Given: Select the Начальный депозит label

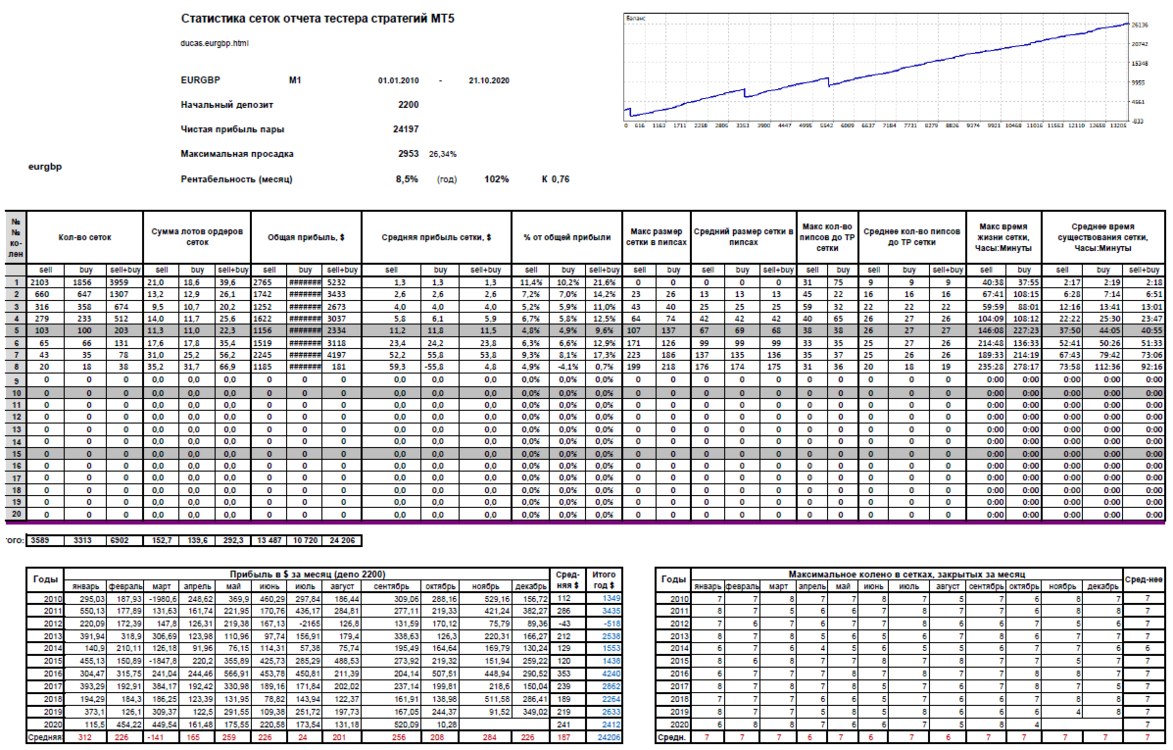Looking at the screenshot, I should 227,105.
